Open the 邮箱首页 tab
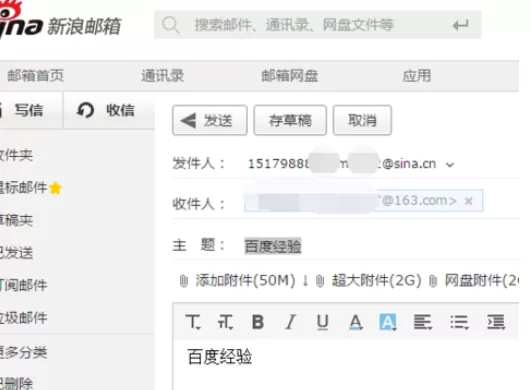 coord(36,75)
